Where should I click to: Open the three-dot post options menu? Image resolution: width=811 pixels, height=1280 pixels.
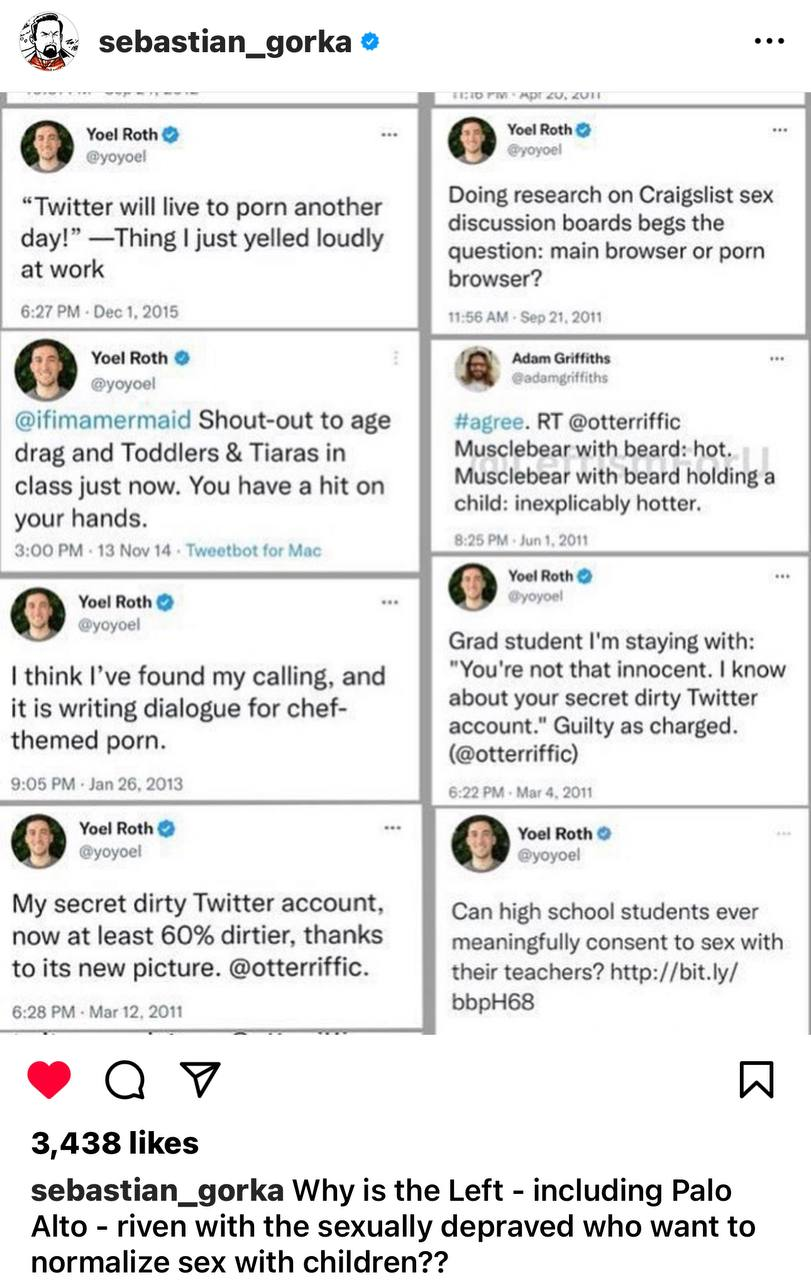[x=768, y=42]
